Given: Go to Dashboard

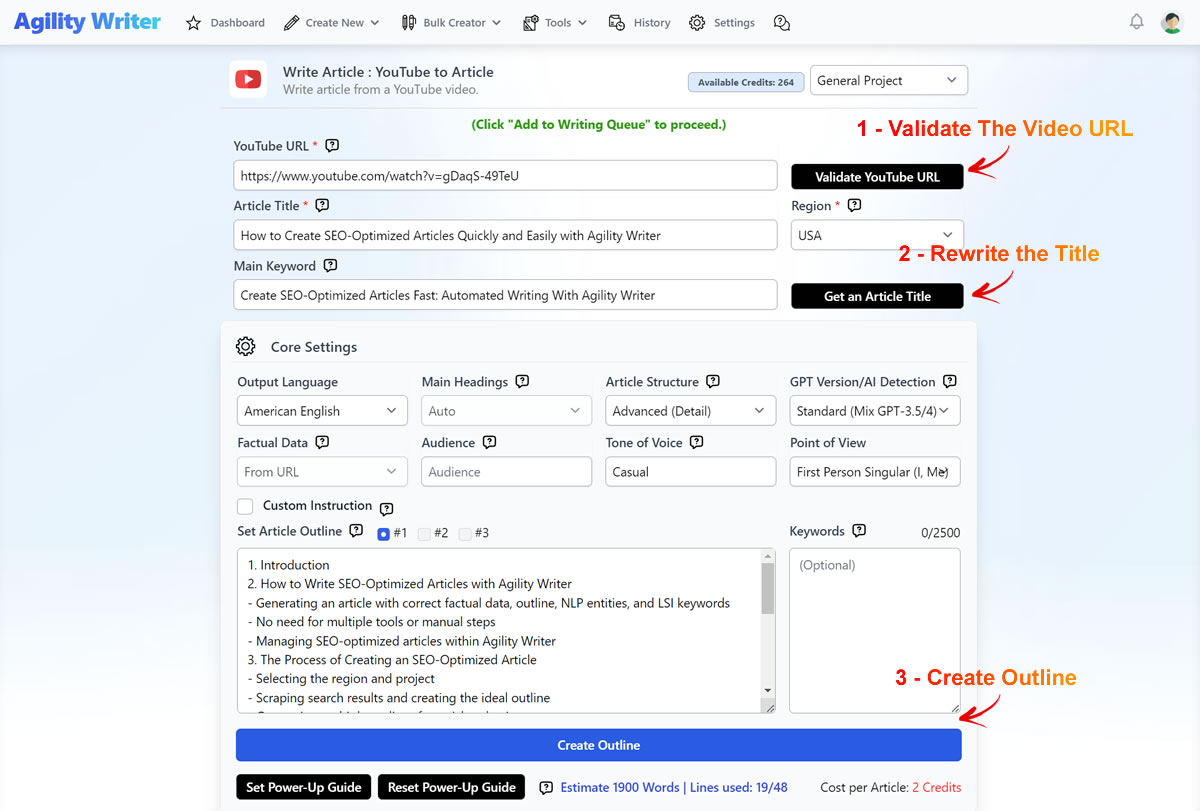Looking at the screenshot, I should click(226, 23).
